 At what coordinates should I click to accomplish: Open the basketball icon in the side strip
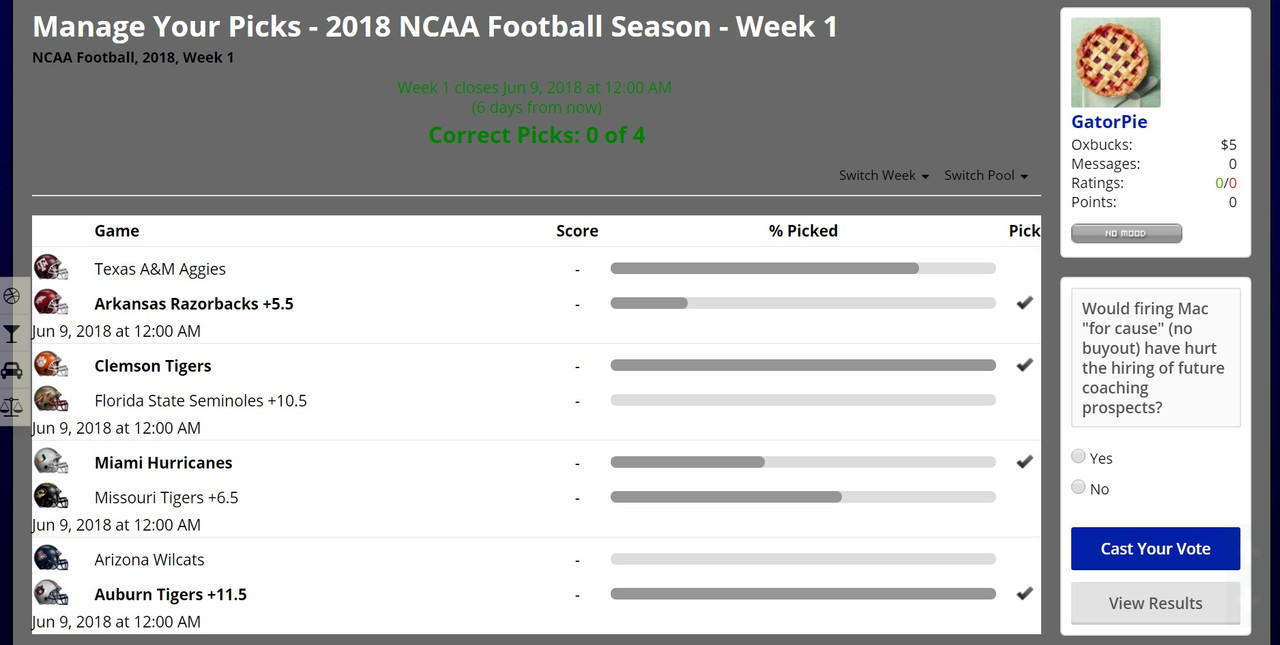click(11, 296)
